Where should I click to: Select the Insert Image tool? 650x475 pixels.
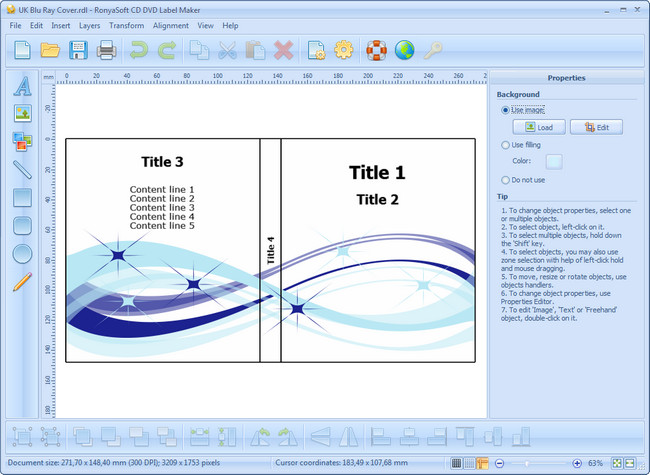[x=22, y=114]
